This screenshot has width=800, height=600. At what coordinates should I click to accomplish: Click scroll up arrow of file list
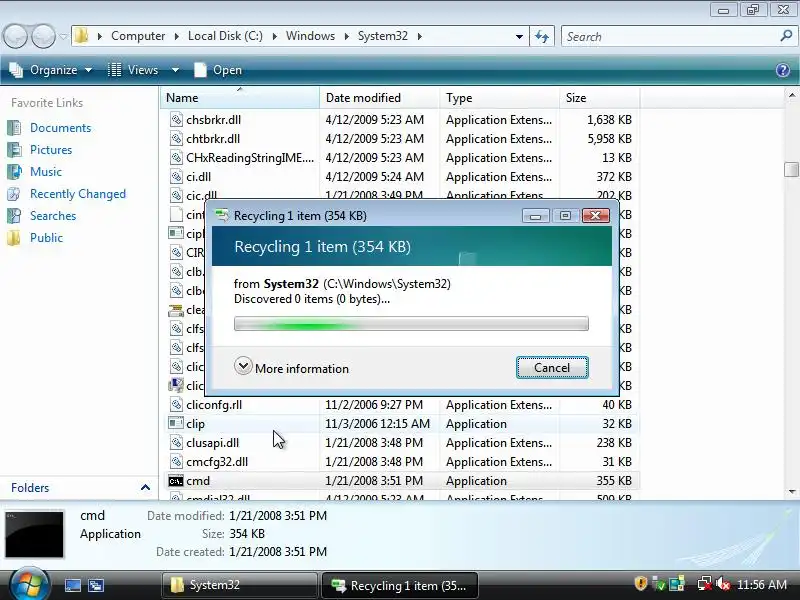(792, 95)
